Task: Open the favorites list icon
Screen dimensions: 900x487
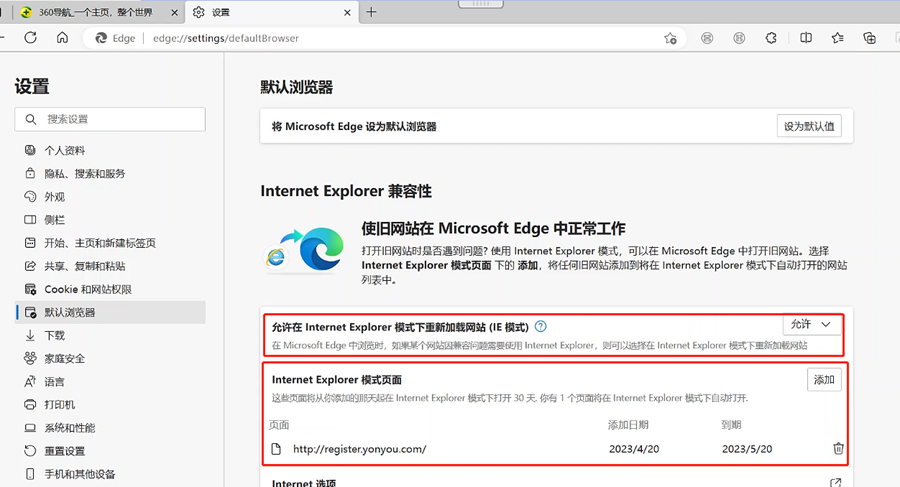Action: click(837, 38)
